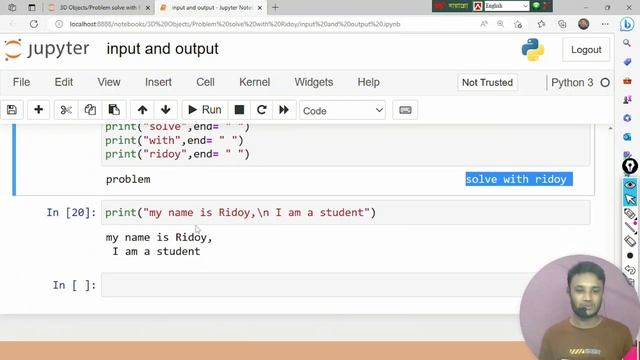Screen dimensions: 640x360
Task: Open the Cell menu
Action: click(205, 82)
